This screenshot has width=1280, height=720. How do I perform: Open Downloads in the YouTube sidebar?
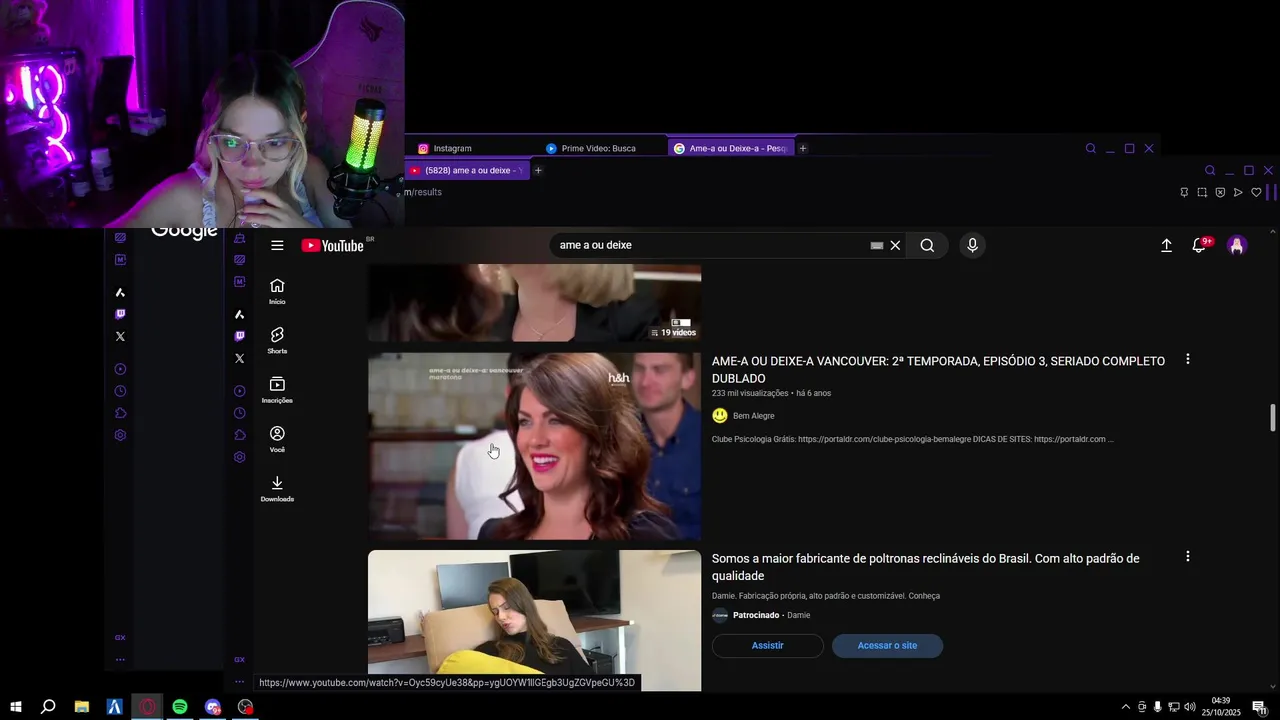277,488
